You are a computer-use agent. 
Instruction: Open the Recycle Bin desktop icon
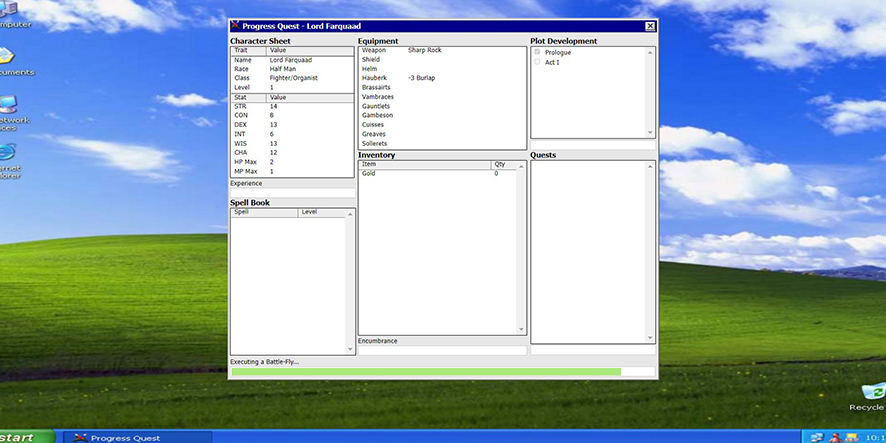coord(871,397)
